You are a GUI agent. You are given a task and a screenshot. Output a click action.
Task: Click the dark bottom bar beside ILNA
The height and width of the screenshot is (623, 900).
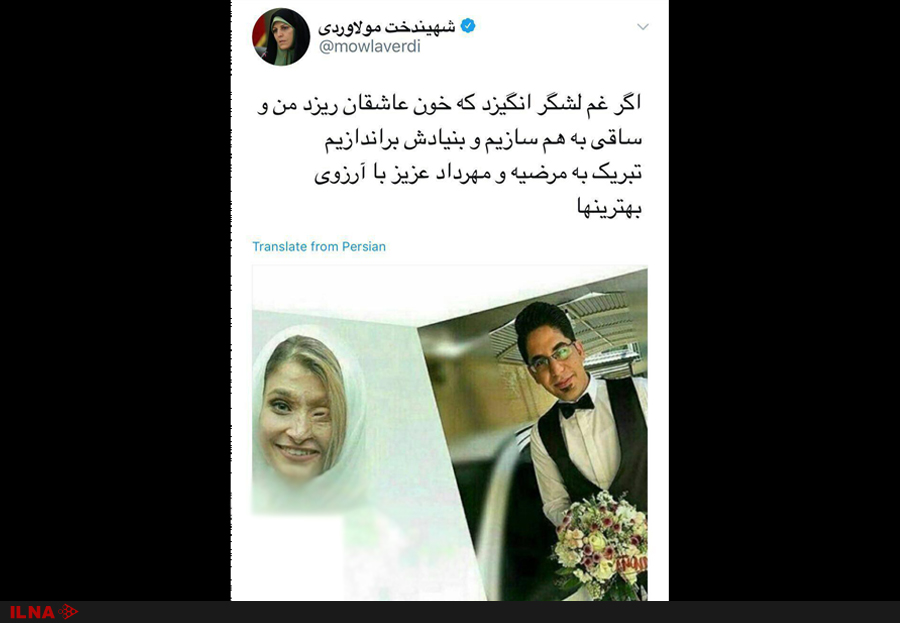coord(488,612)
